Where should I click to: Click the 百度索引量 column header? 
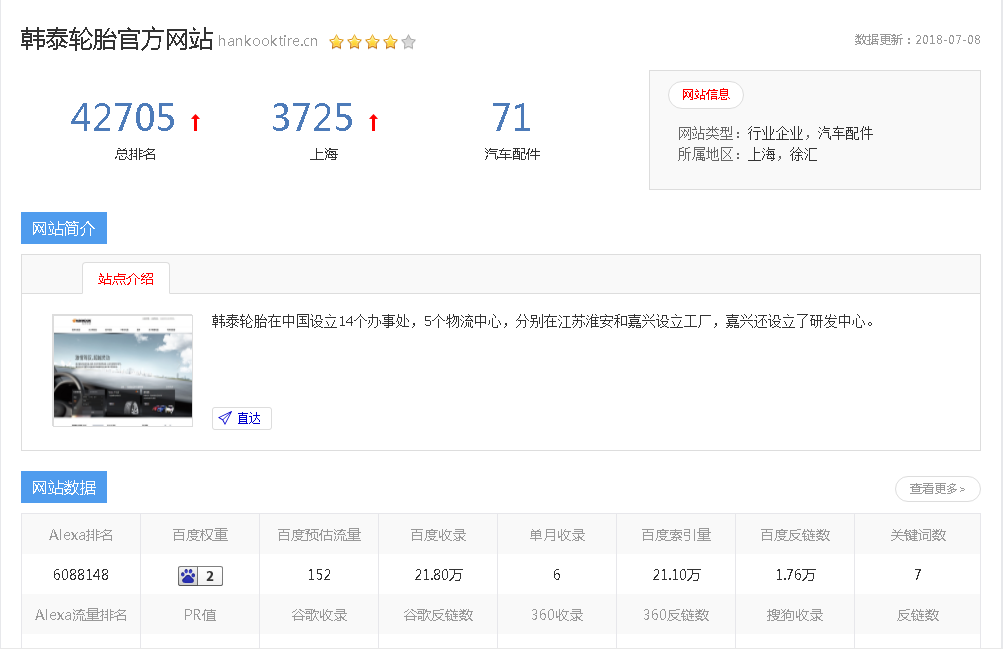tap(676, 535)
